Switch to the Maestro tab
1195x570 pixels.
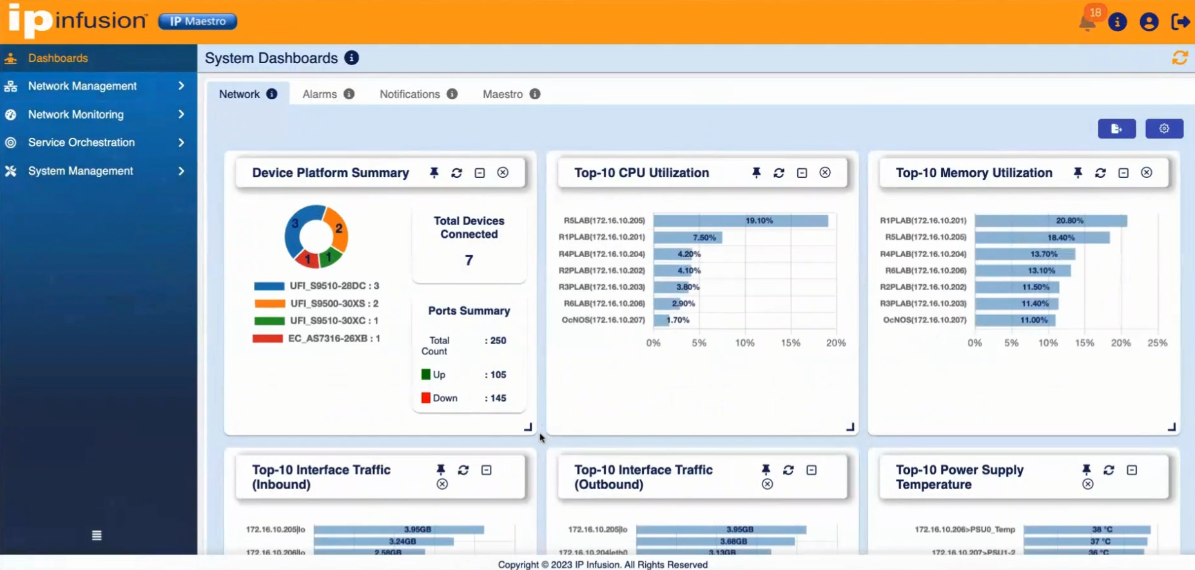pos(511,94)
